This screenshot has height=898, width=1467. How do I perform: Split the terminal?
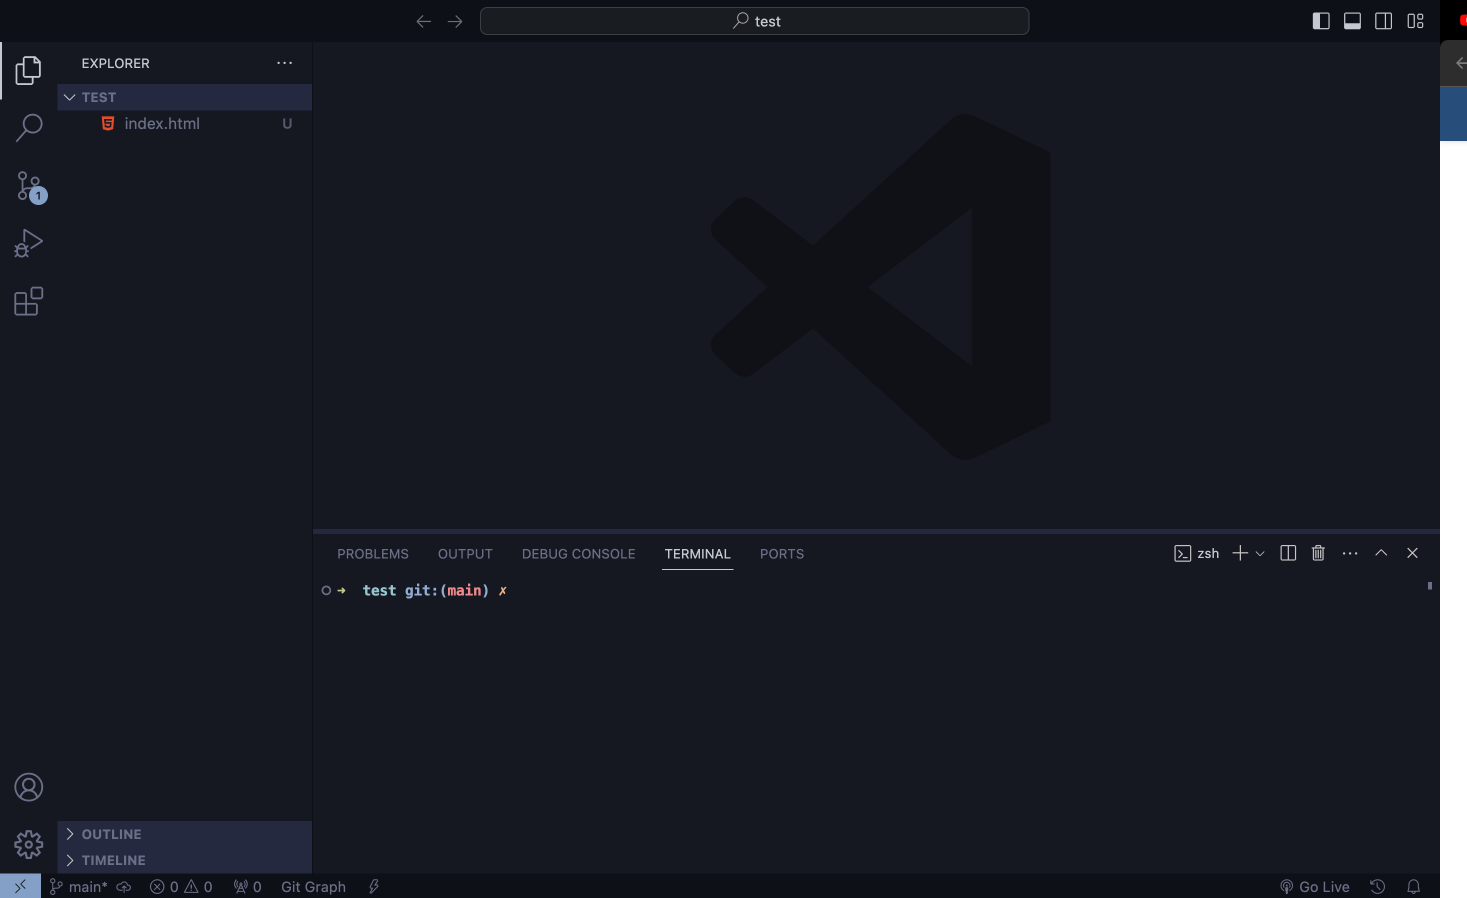[1287, 552]
